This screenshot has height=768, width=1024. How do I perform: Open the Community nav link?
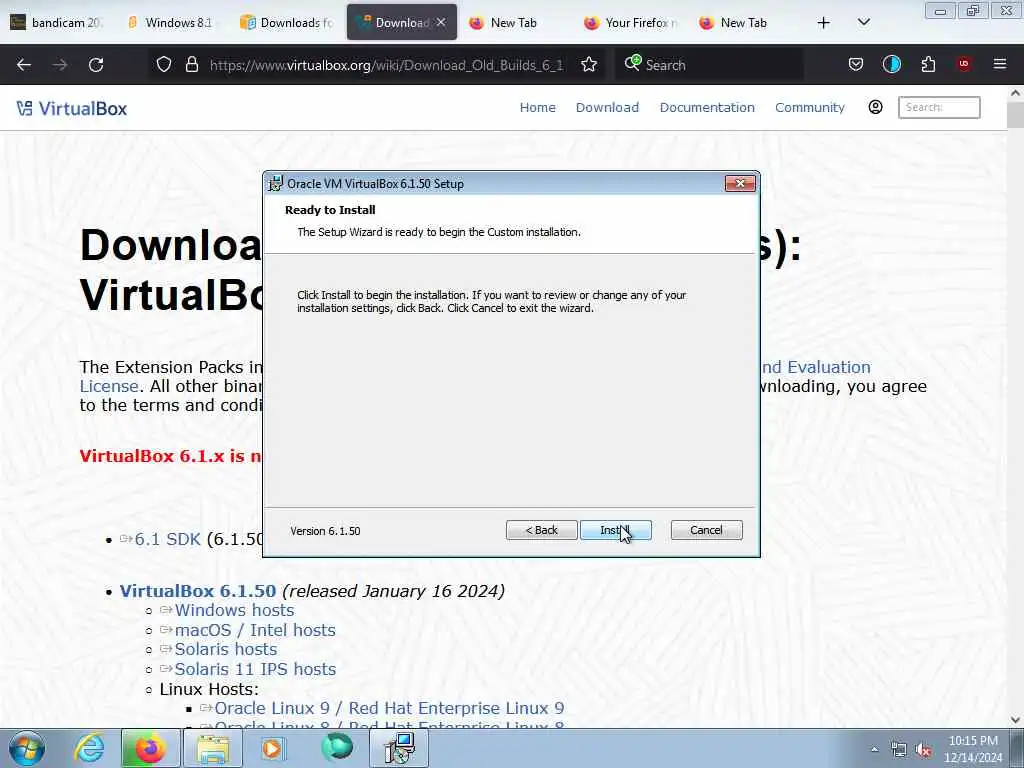[809, 107]
